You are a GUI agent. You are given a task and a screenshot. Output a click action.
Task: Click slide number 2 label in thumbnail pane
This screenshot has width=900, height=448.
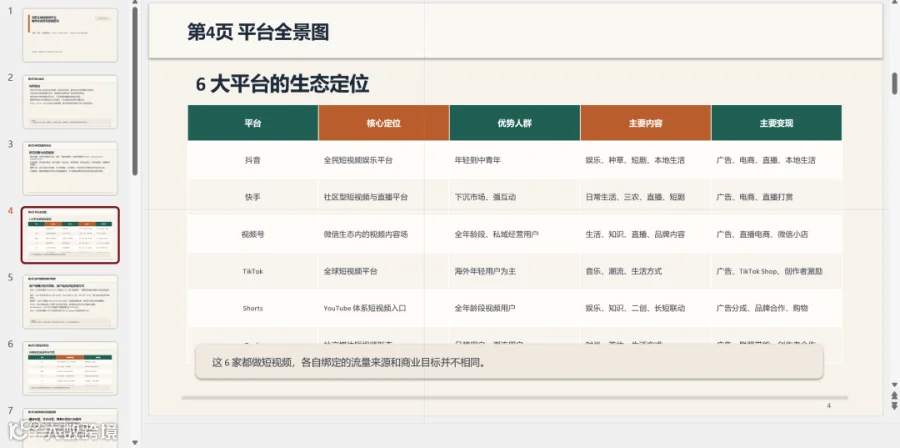point(10,77)
